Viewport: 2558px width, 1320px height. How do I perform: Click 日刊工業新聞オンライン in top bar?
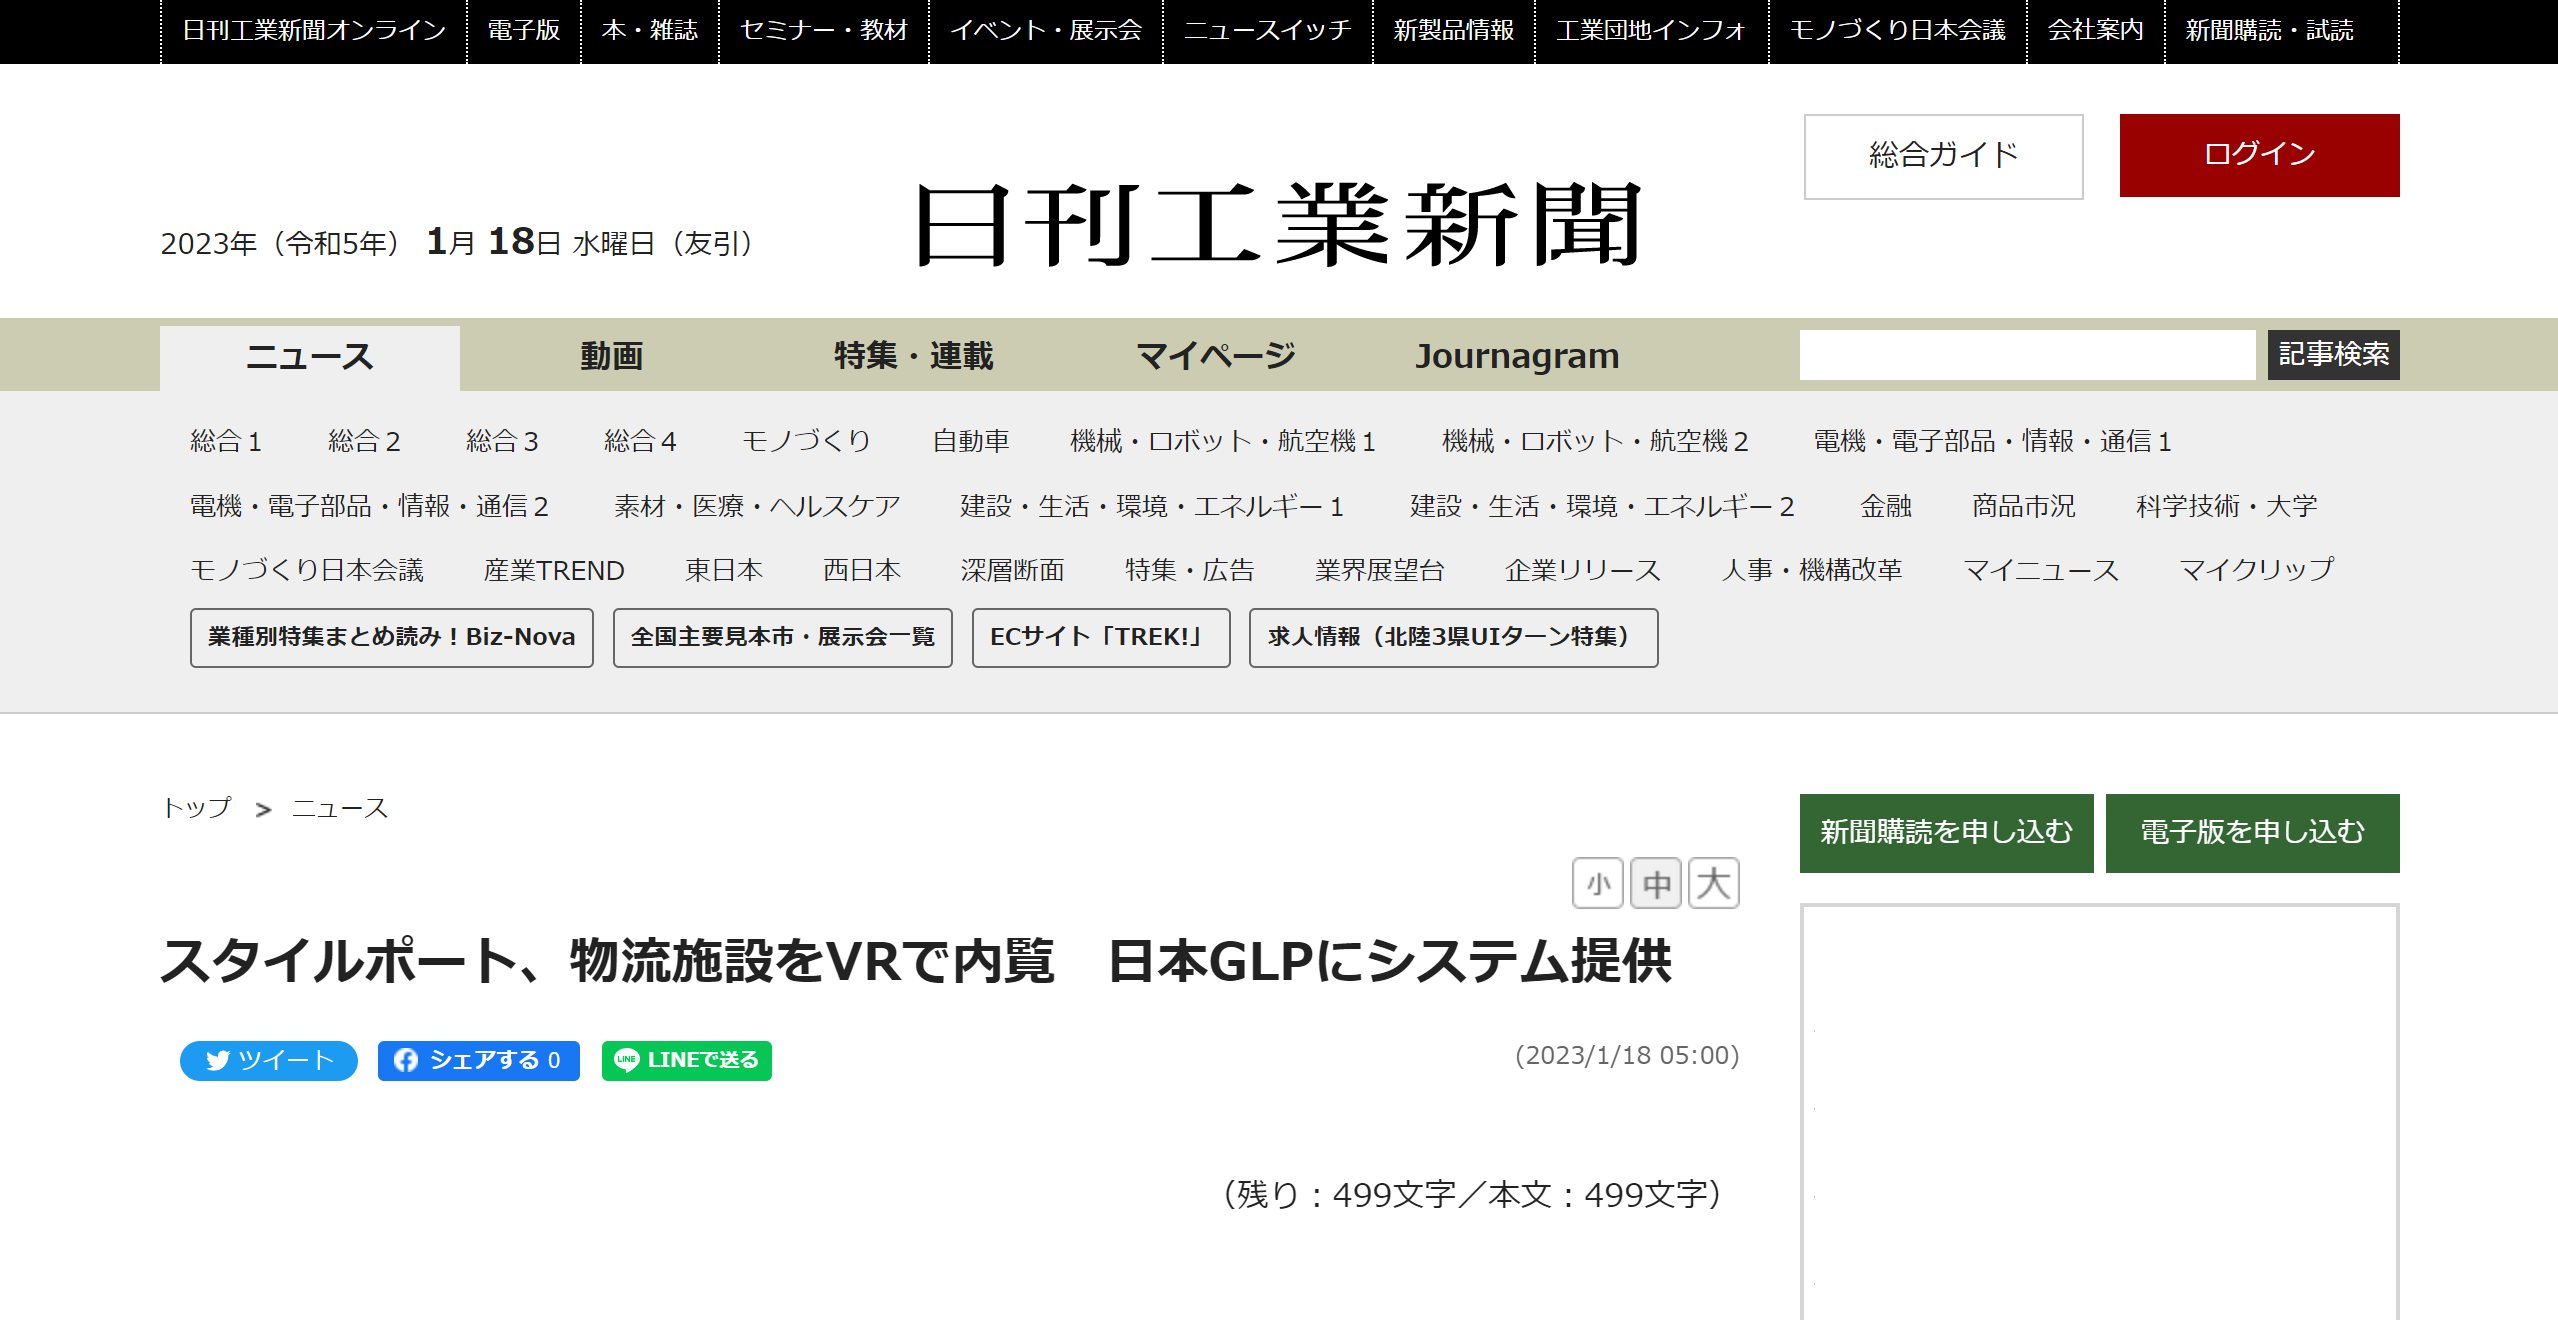point(314,31)
